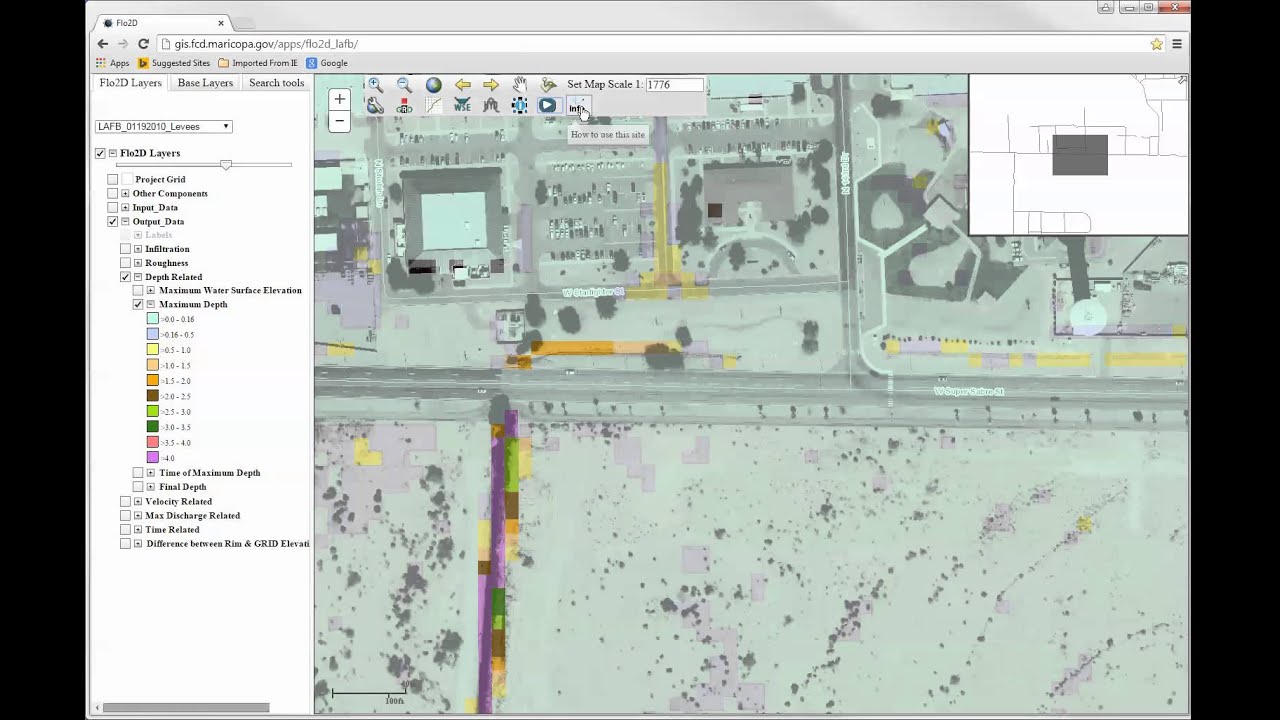
Task: Click the hydrograph curves icon
Action: pyautogui.click(x=491, y=105)
